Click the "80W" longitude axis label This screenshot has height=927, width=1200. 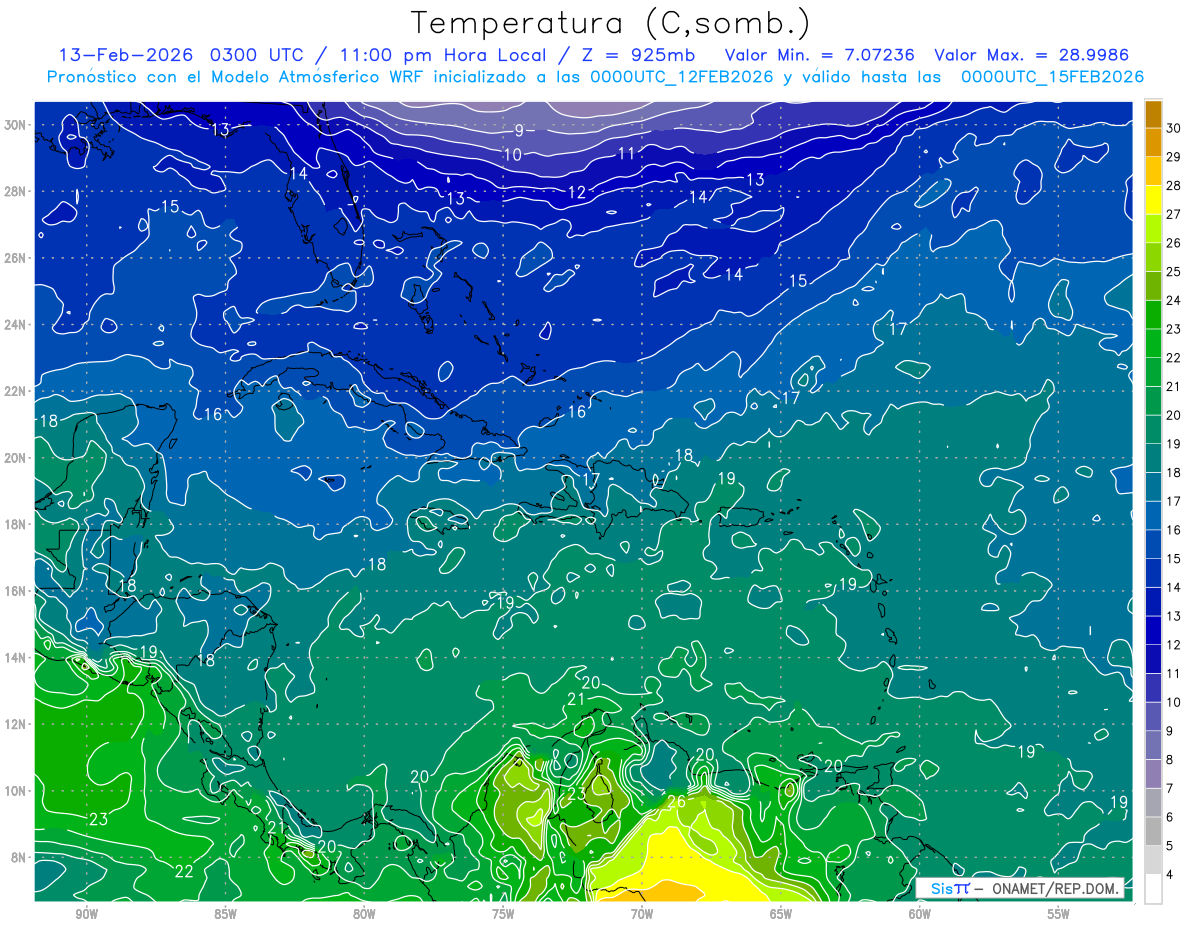pos(364,914)
